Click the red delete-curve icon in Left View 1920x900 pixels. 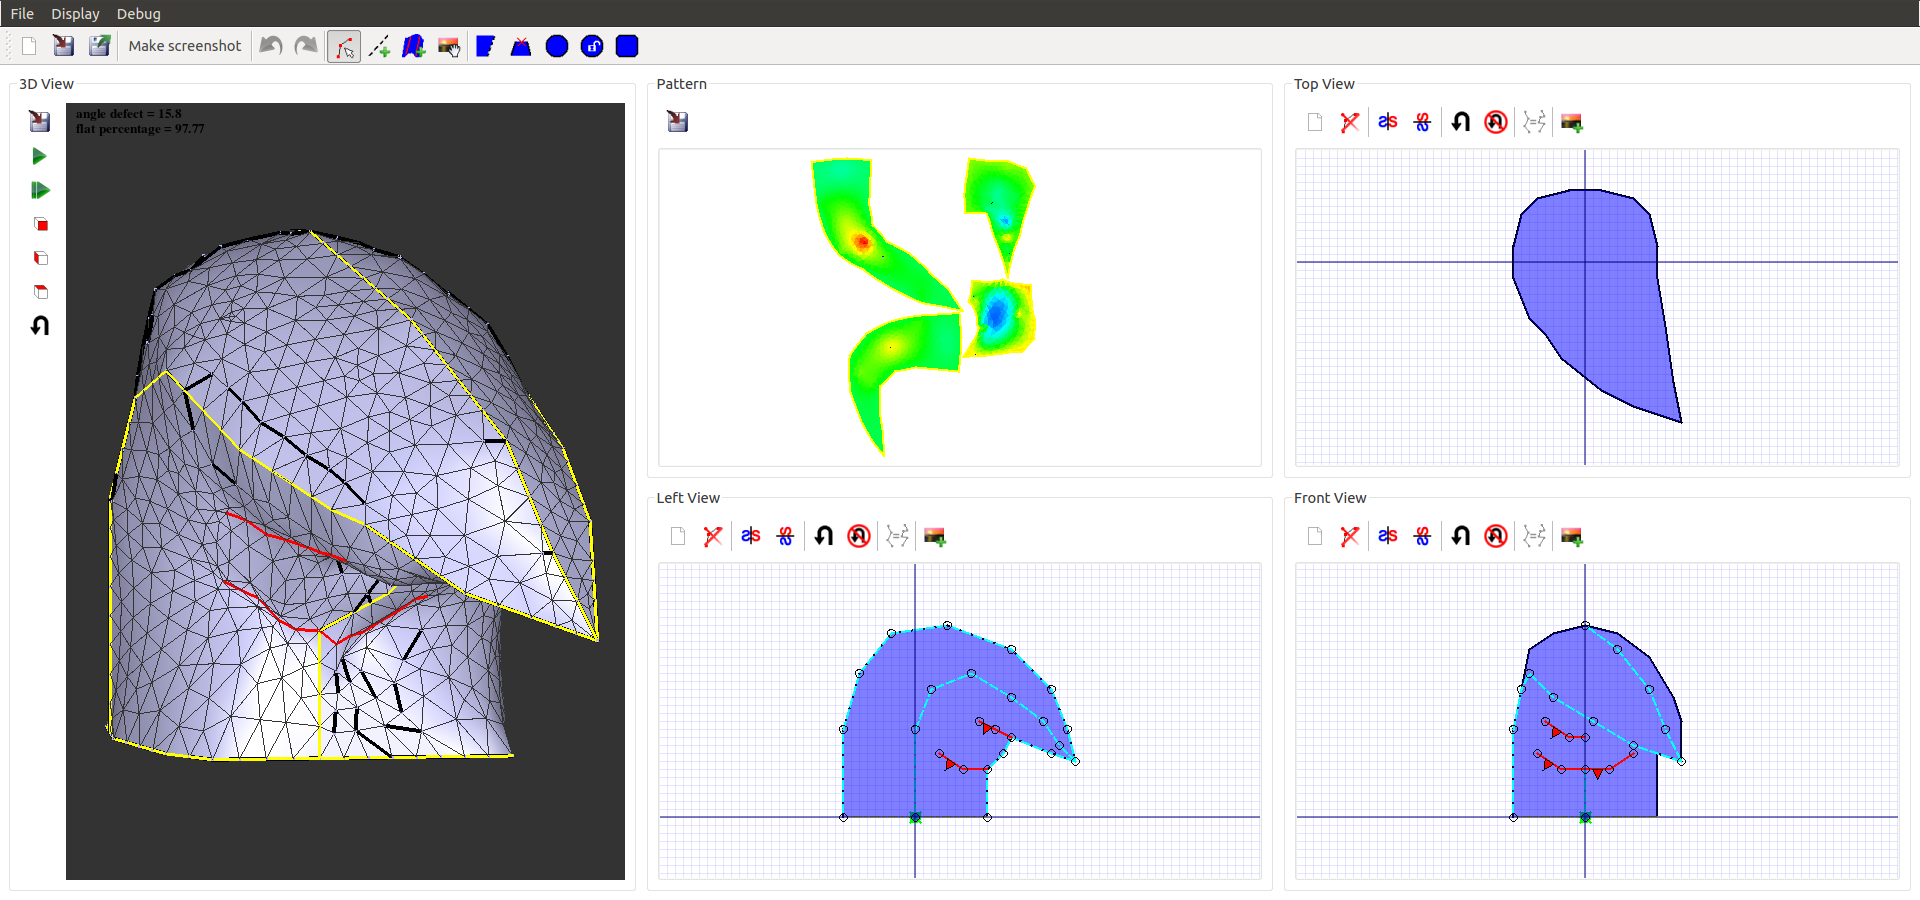713,536
